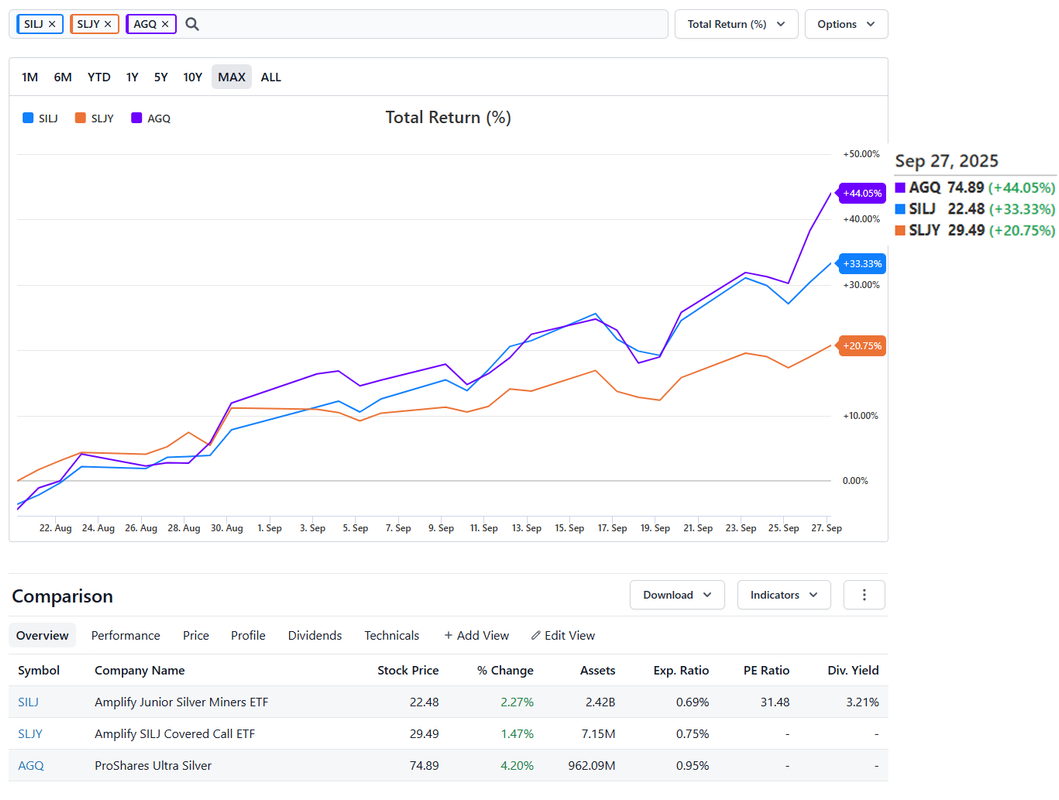
Task: Remove SILJ ticker chip with its X
Action: (x=52, y=24)
